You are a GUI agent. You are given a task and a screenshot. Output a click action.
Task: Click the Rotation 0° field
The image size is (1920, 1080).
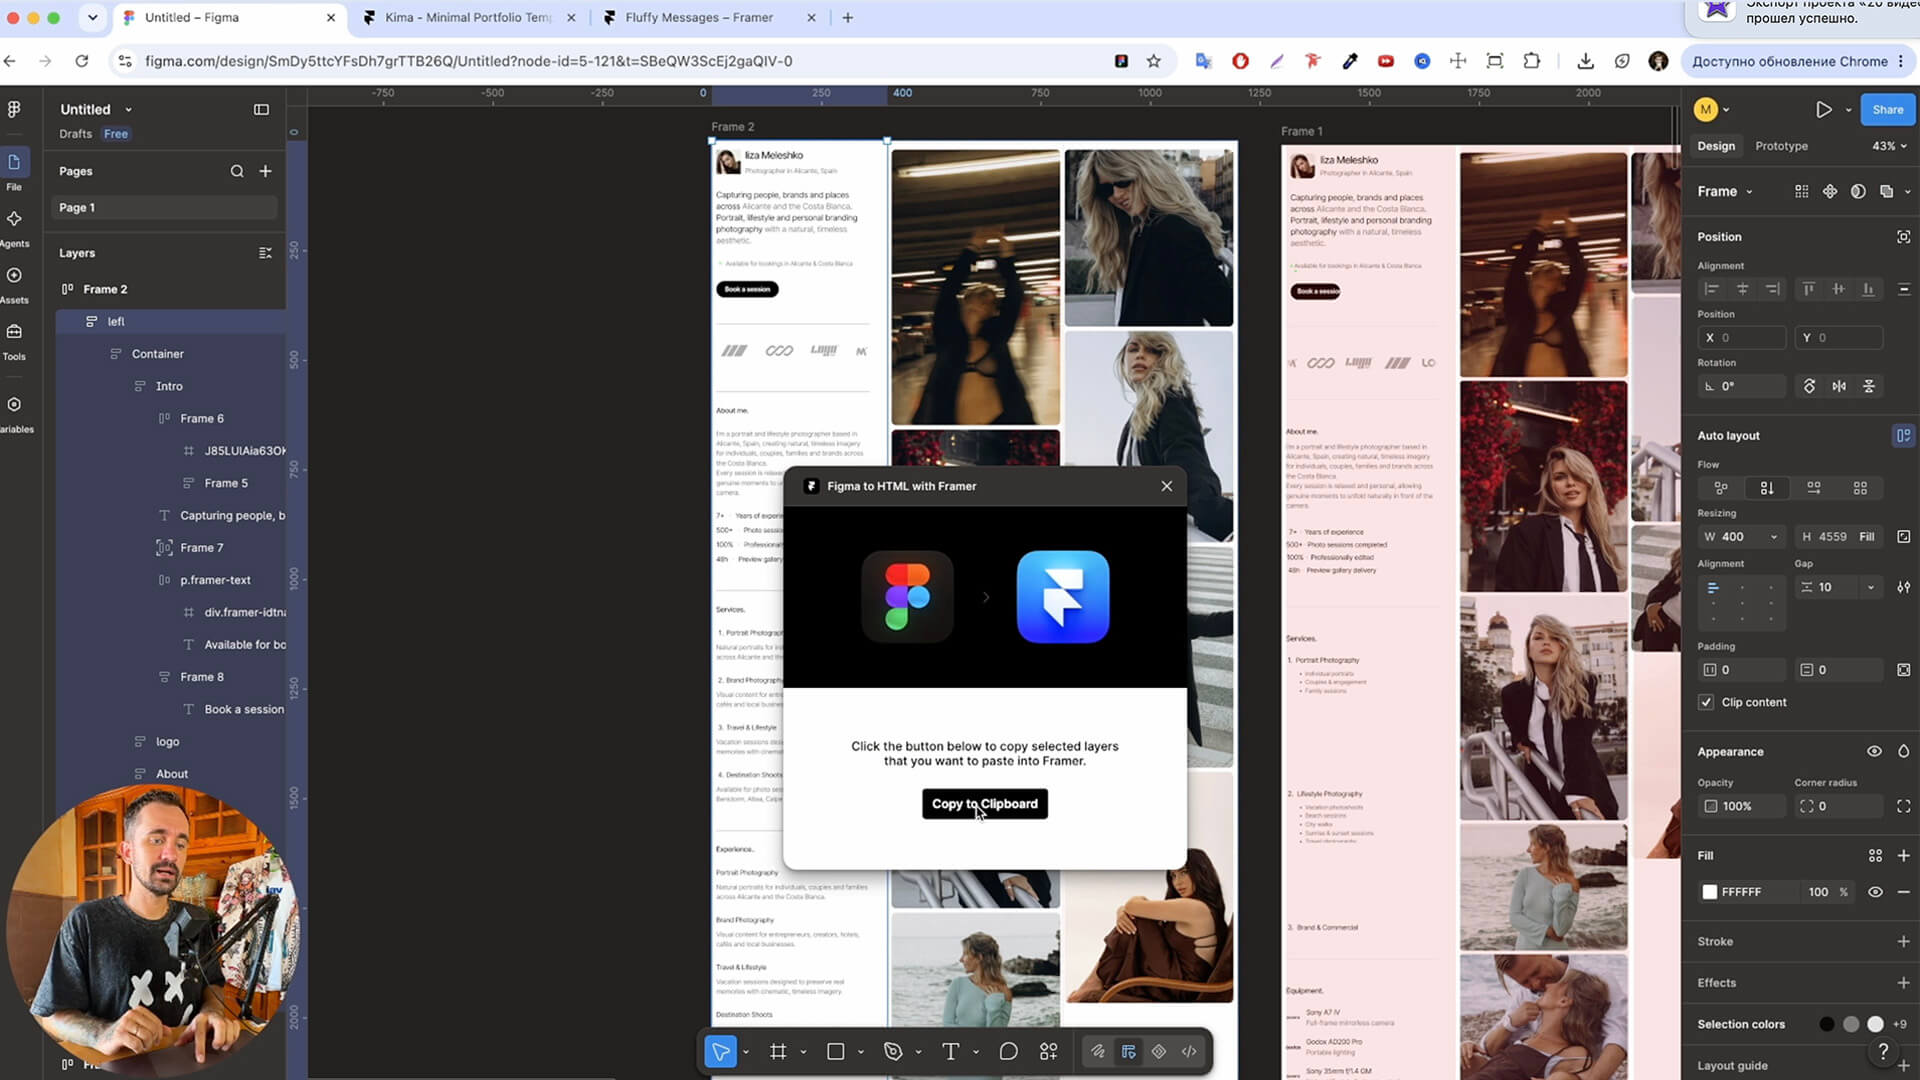click(x=1741, y=386)
